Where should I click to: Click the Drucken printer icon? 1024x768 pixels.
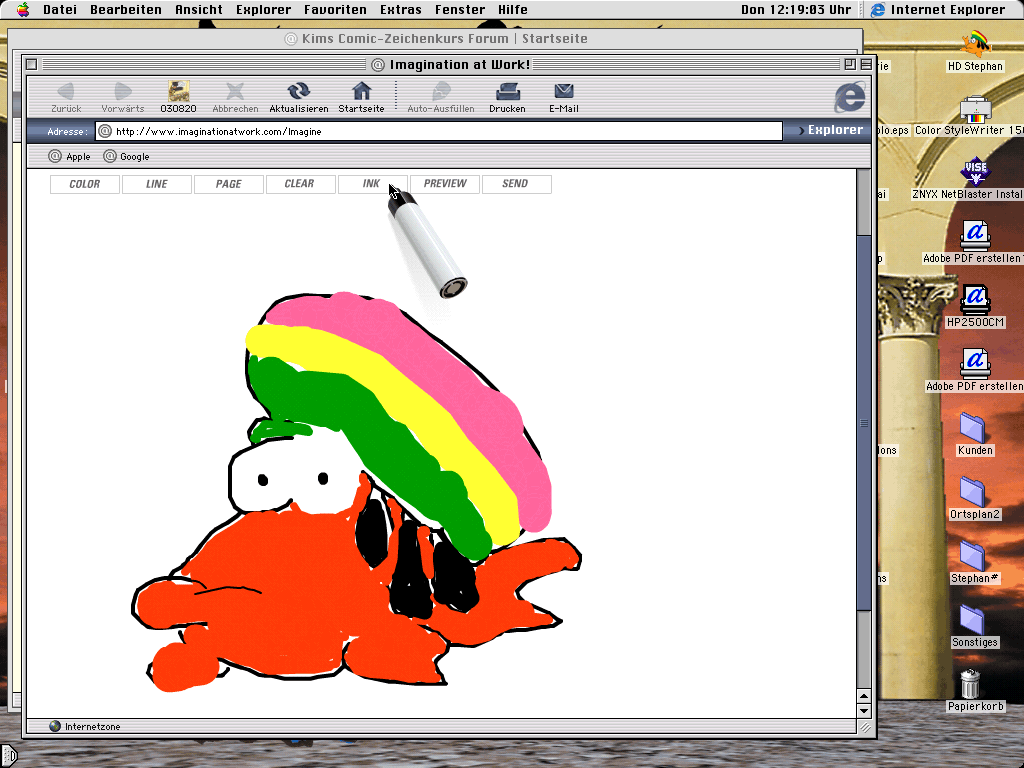point(507,92)
